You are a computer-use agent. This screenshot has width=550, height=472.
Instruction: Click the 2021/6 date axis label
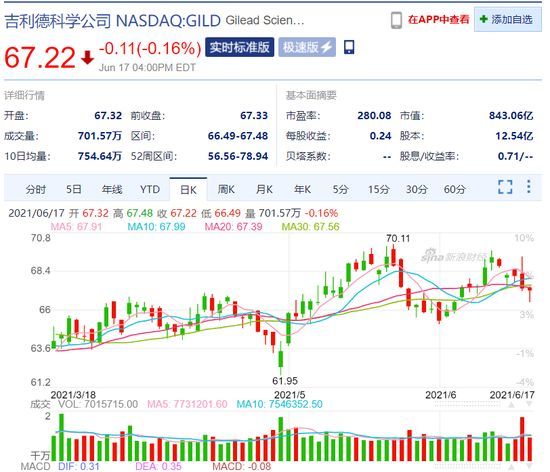click(x=441, y=395)
